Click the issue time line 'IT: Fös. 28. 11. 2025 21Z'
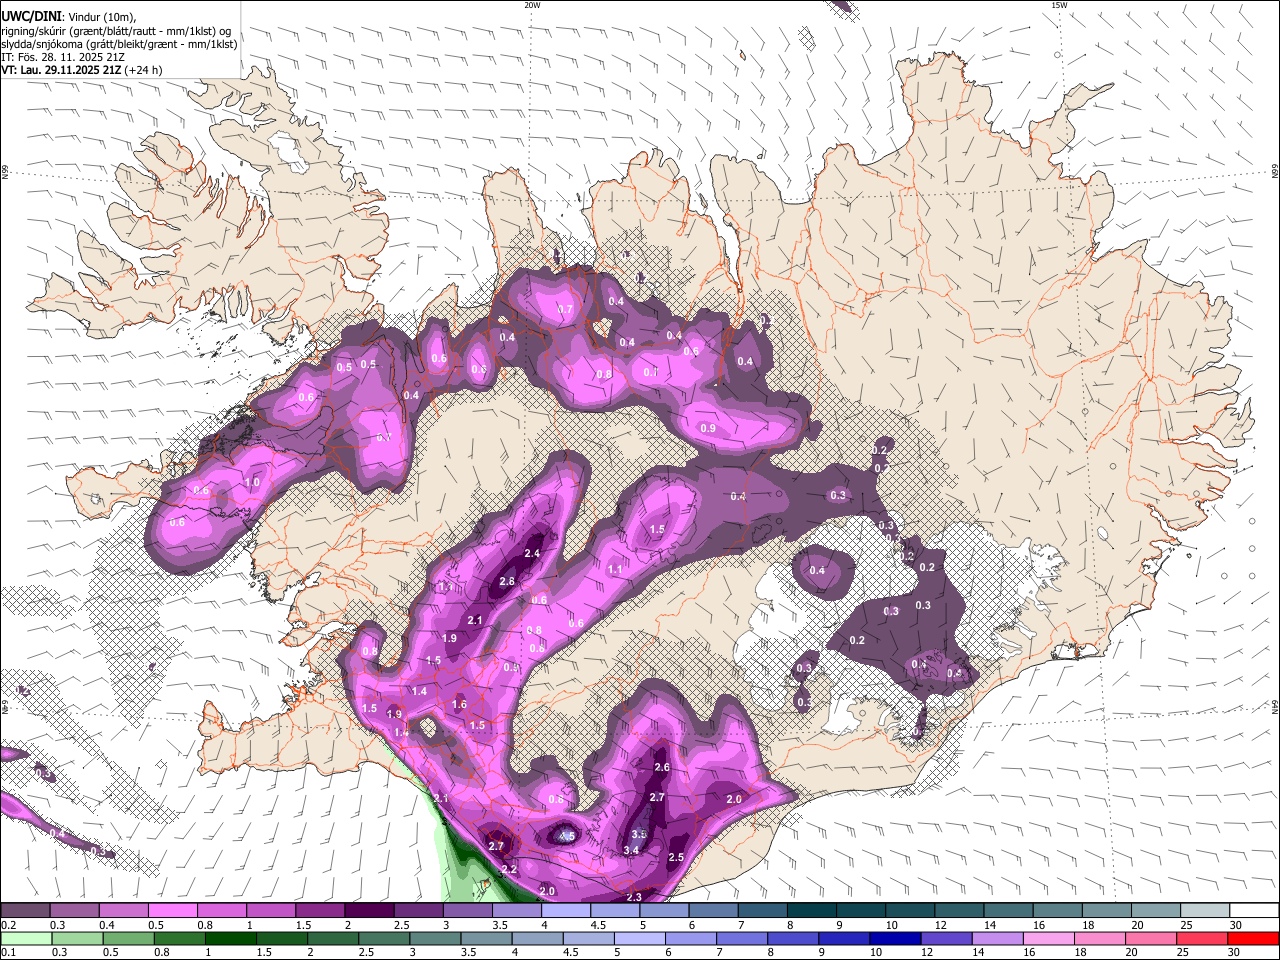 [61, 57]
